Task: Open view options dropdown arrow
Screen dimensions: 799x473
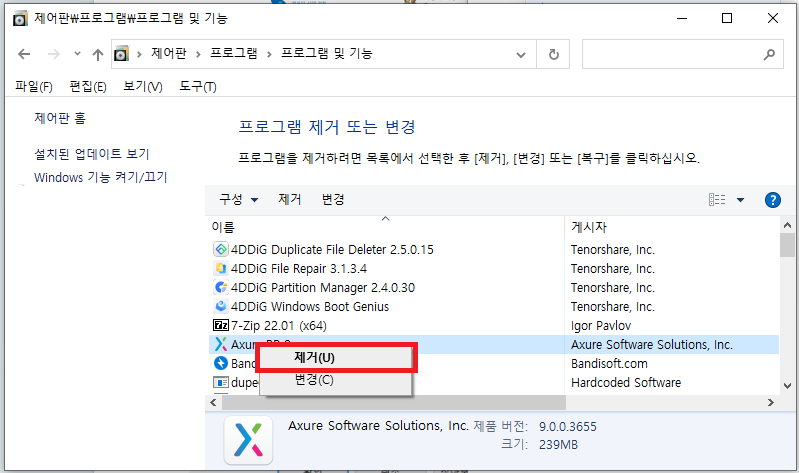Action: [x=740, y=200]
